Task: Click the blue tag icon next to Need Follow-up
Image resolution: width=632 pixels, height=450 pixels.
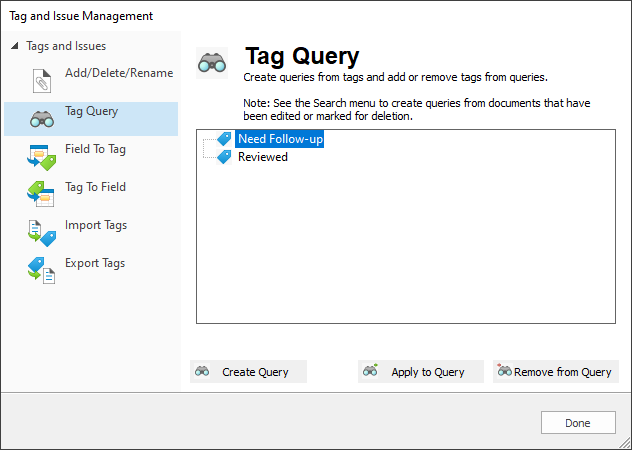Action: (x=224, y=139)
